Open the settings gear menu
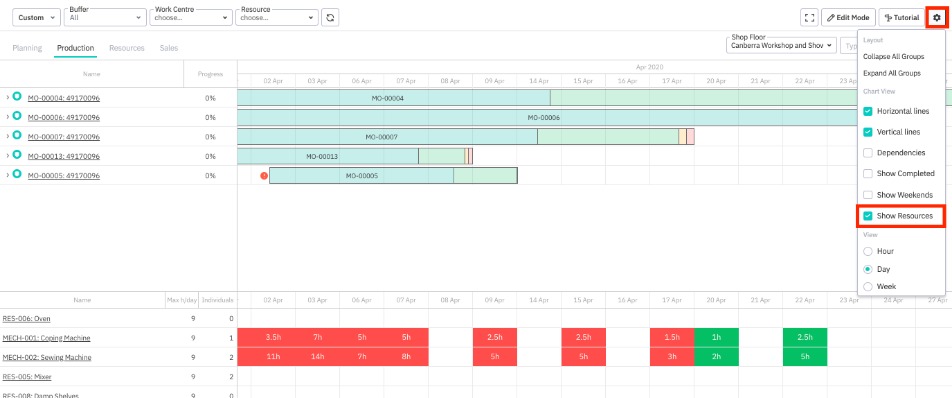Image resolution: width=952 pixels, height=398 pixels. [x=936, y=18]
